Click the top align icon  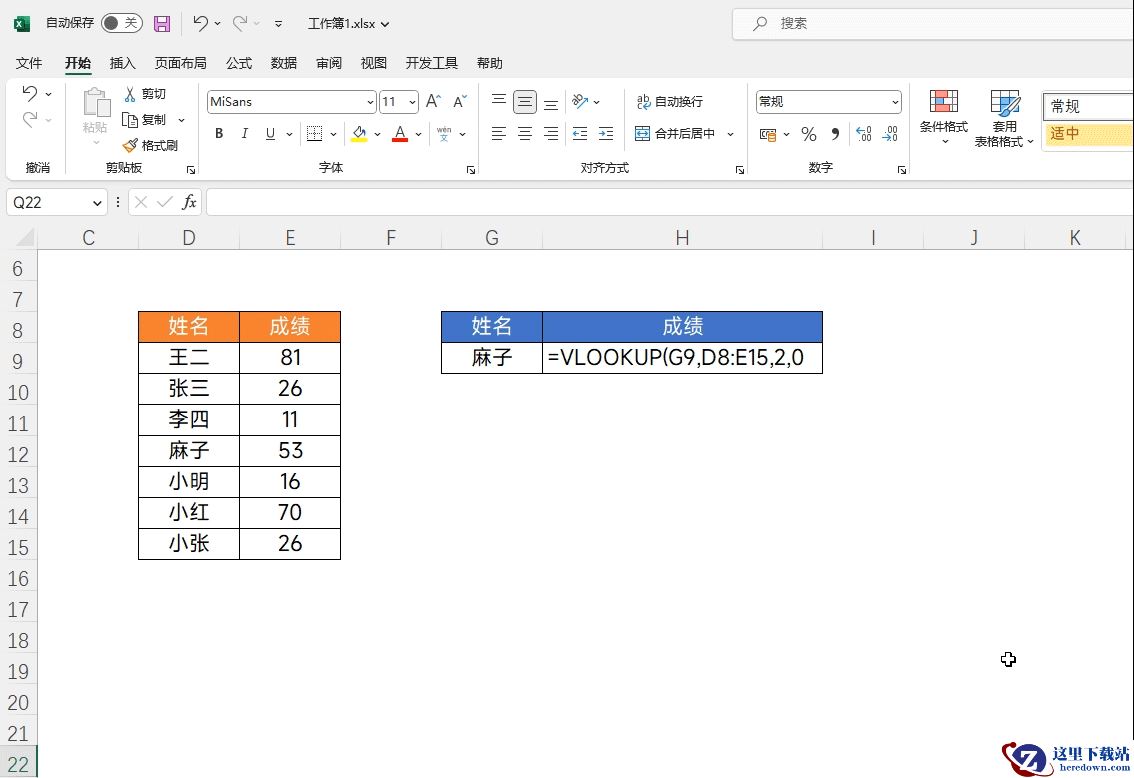(499, 101)
